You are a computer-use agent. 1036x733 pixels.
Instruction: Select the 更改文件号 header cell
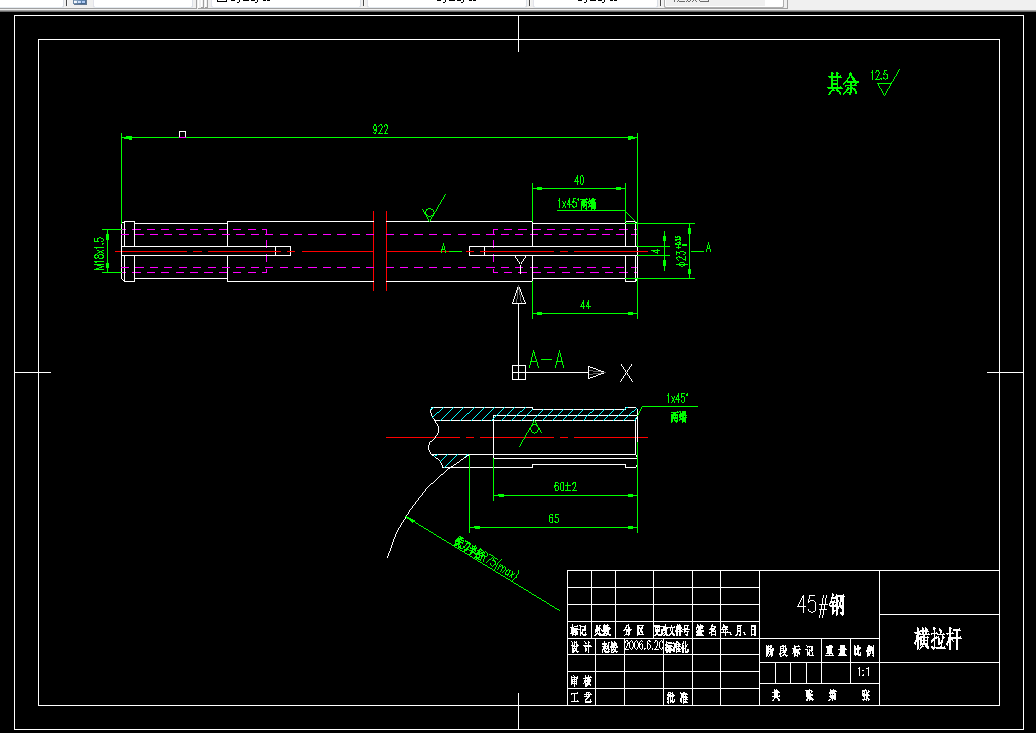(672, 631)
